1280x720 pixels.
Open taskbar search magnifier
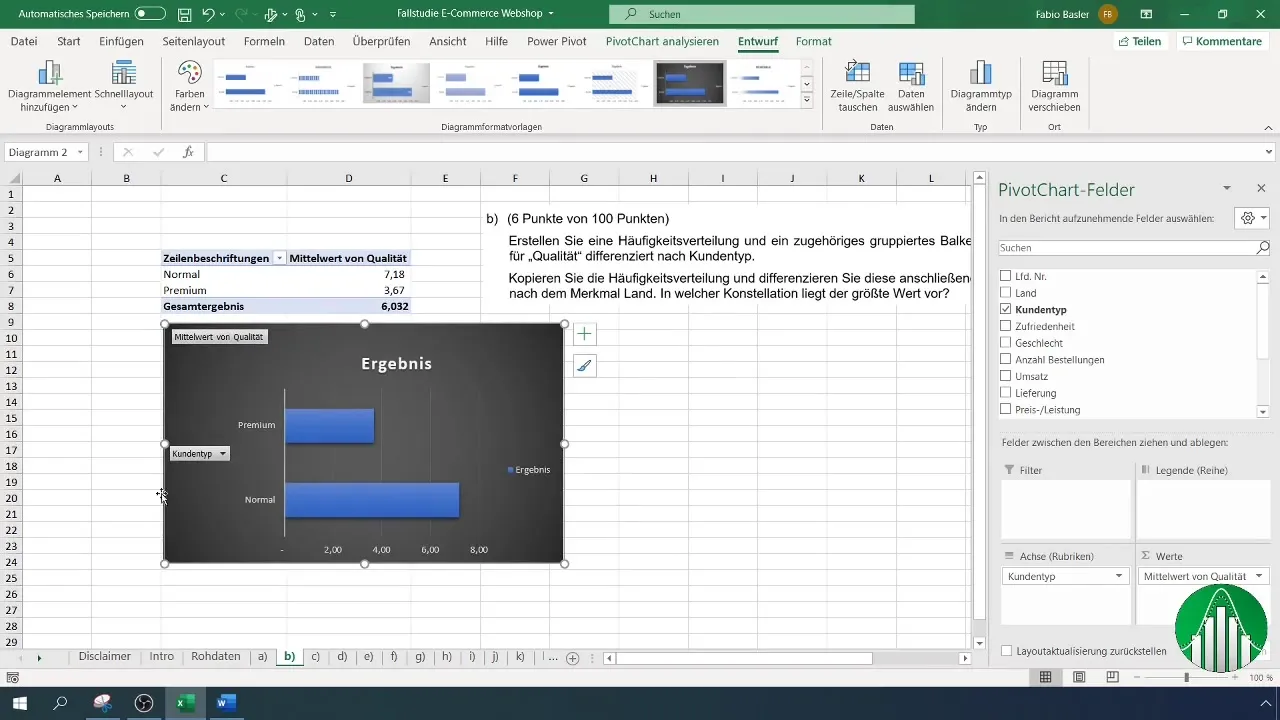tap(60, 703)
